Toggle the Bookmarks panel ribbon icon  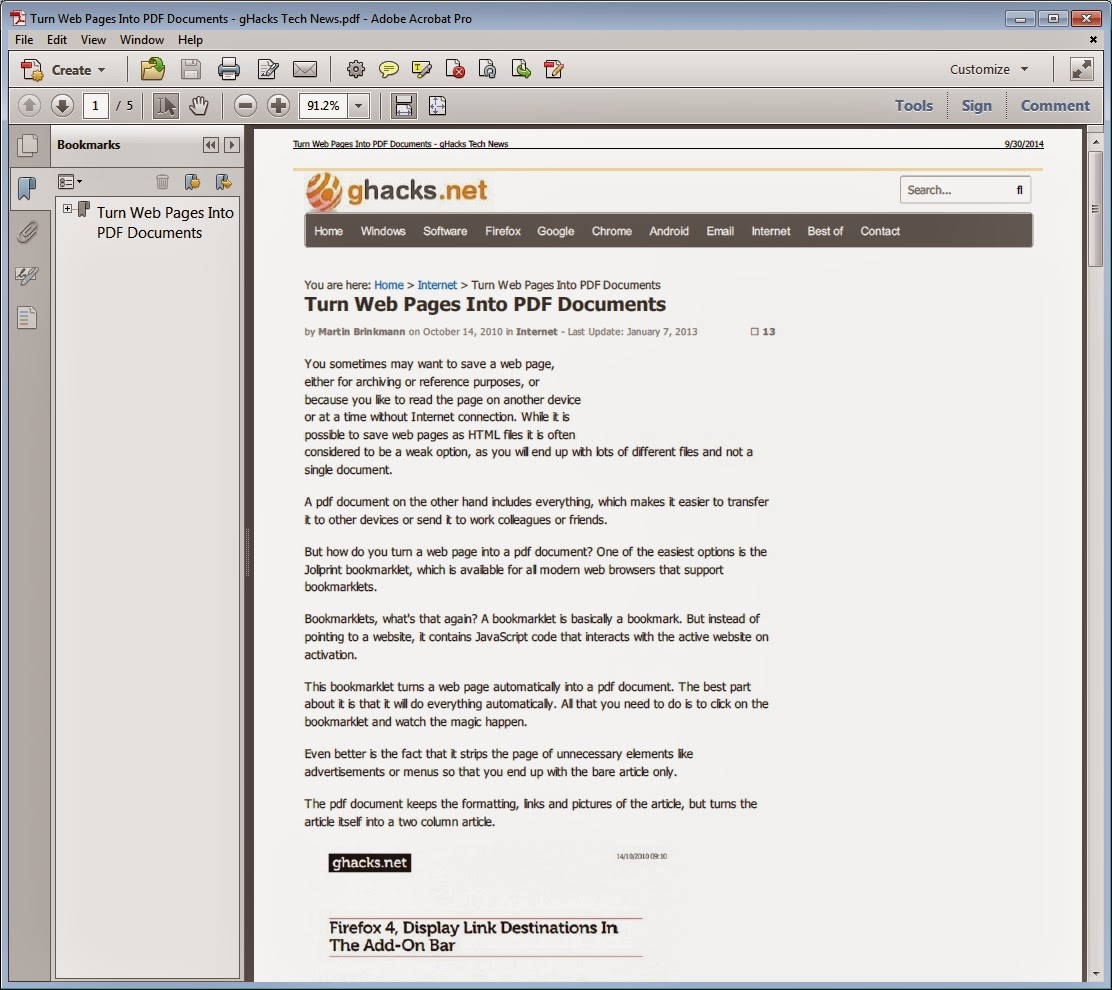pyautogui.click(x=28, y=189)
